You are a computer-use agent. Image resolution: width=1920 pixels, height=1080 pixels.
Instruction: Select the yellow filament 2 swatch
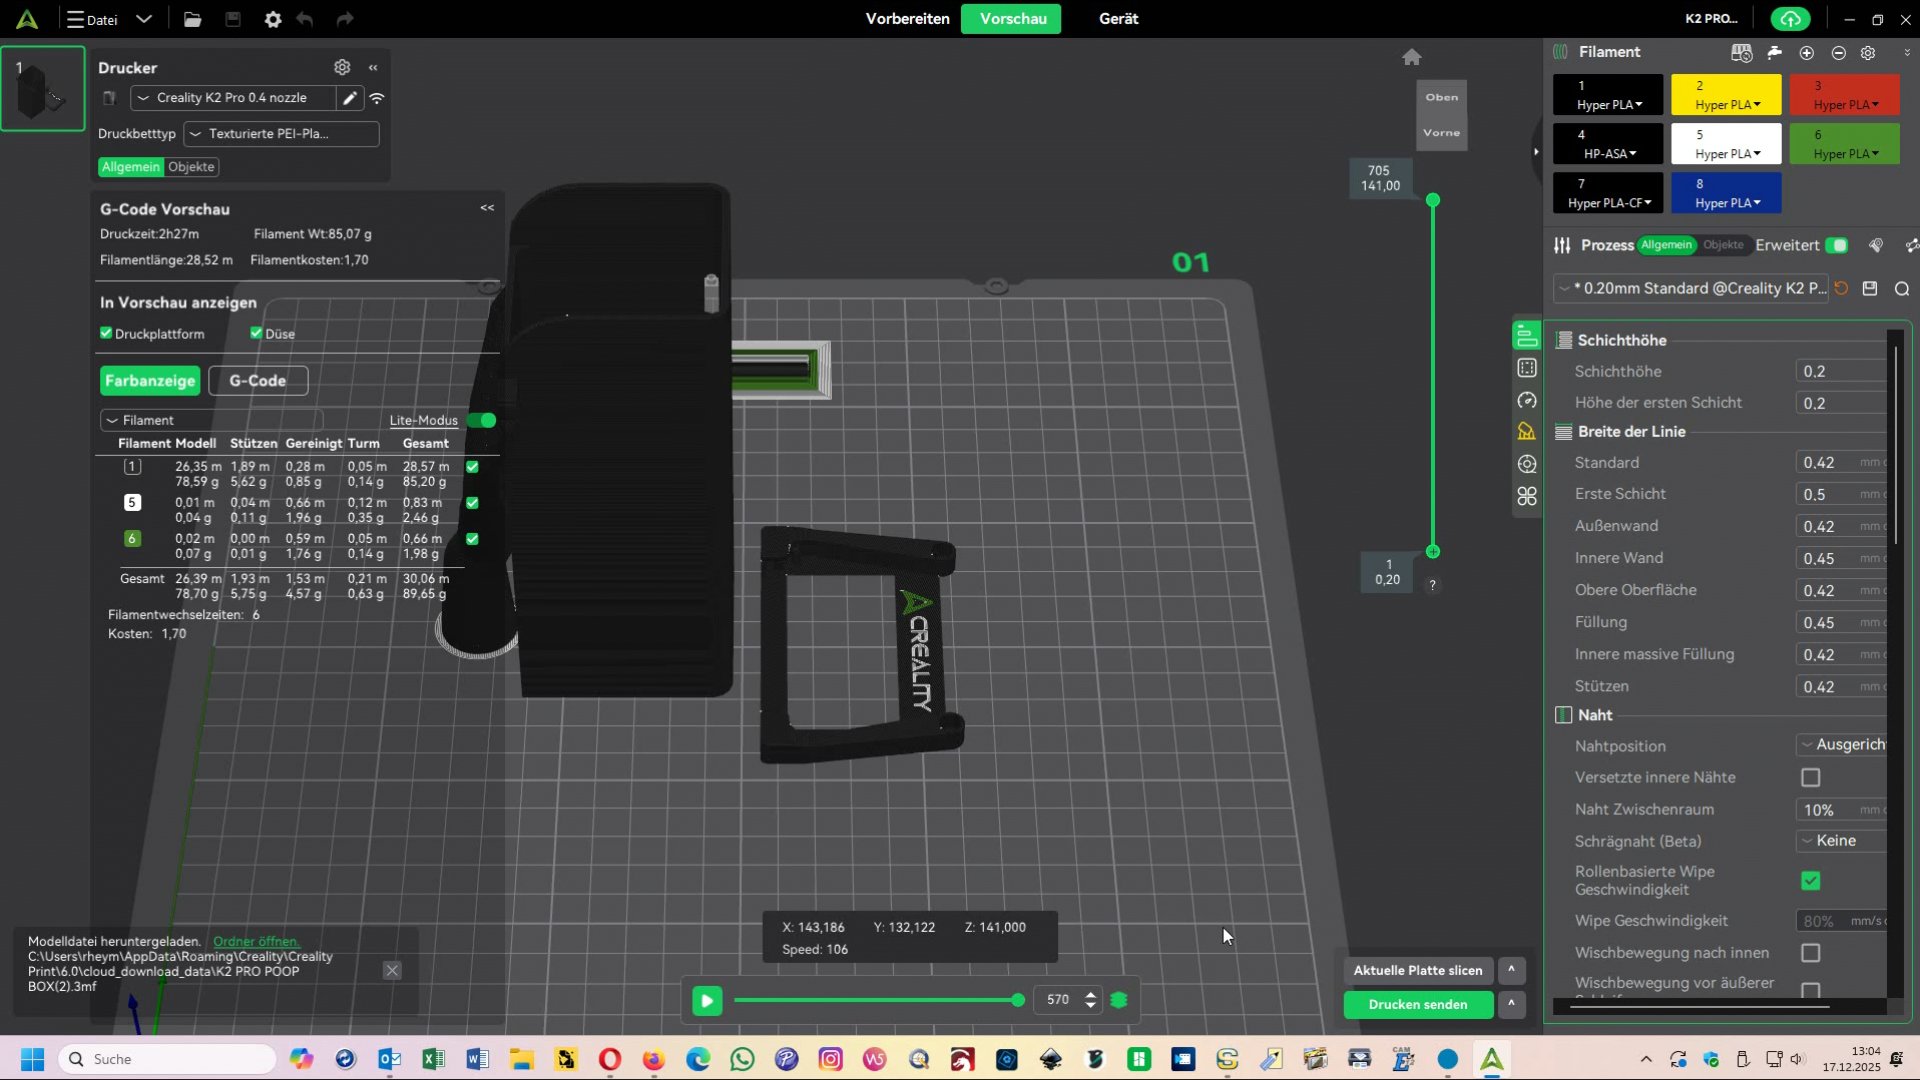tap(1725, 95)
